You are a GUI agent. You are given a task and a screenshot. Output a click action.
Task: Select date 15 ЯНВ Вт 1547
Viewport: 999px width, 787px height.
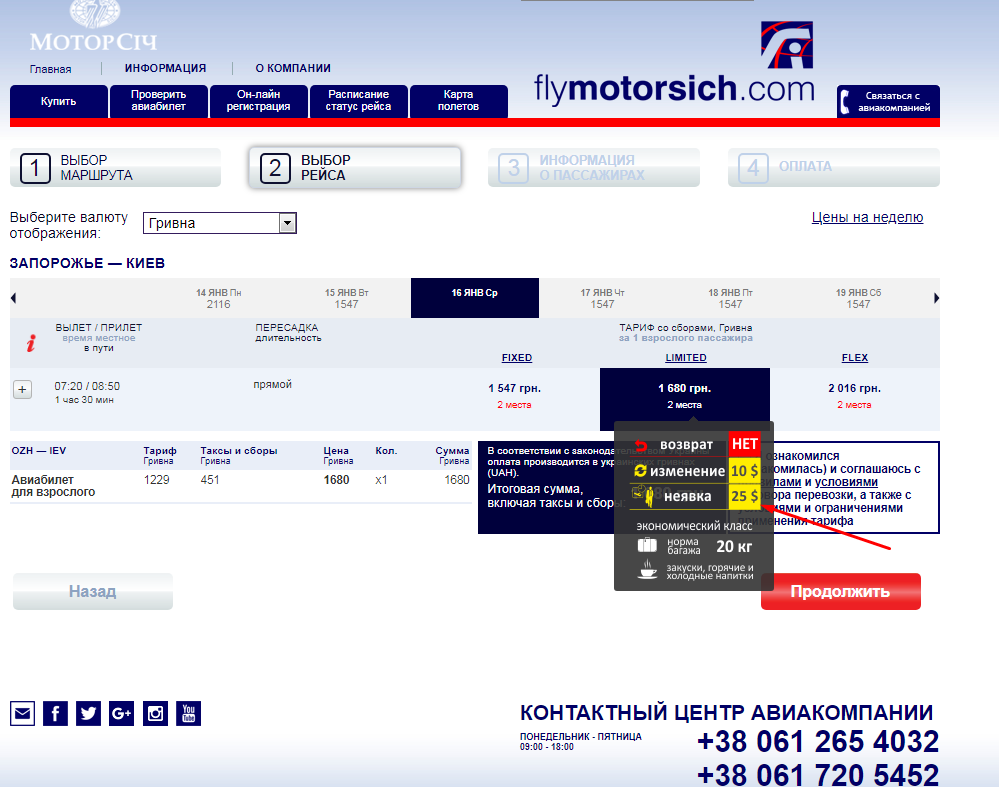click(347, 298)
